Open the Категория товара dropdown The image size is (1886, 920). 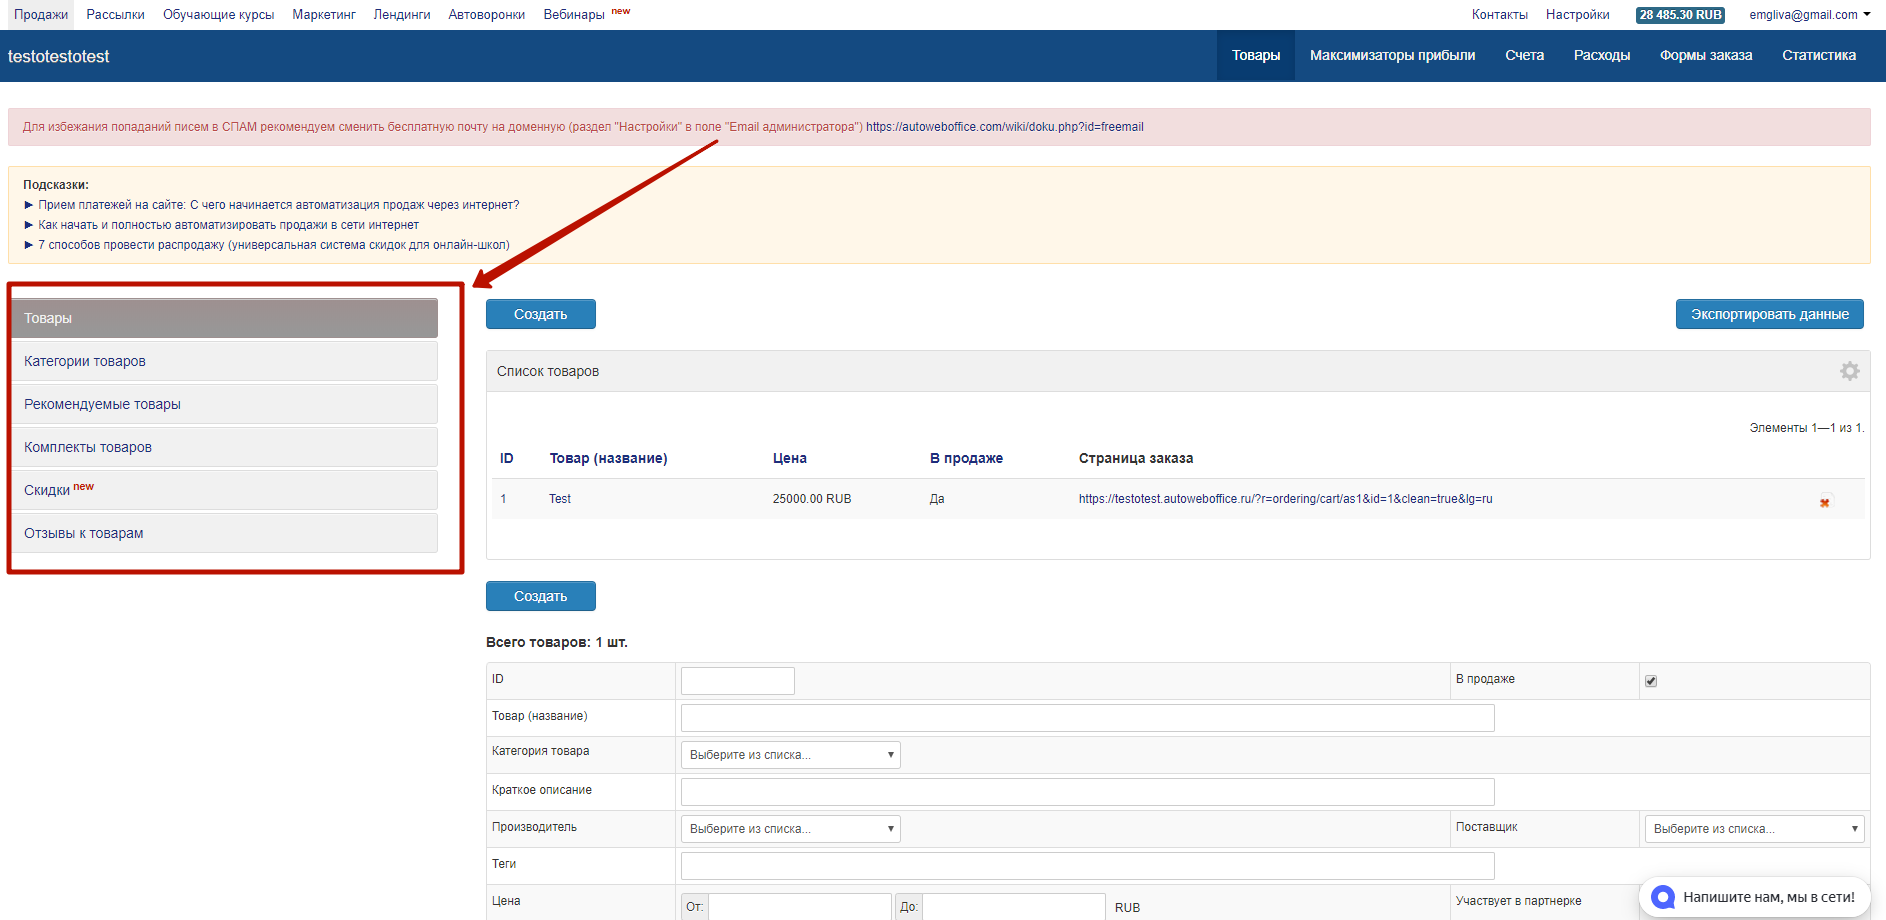(x=790, y=755)
